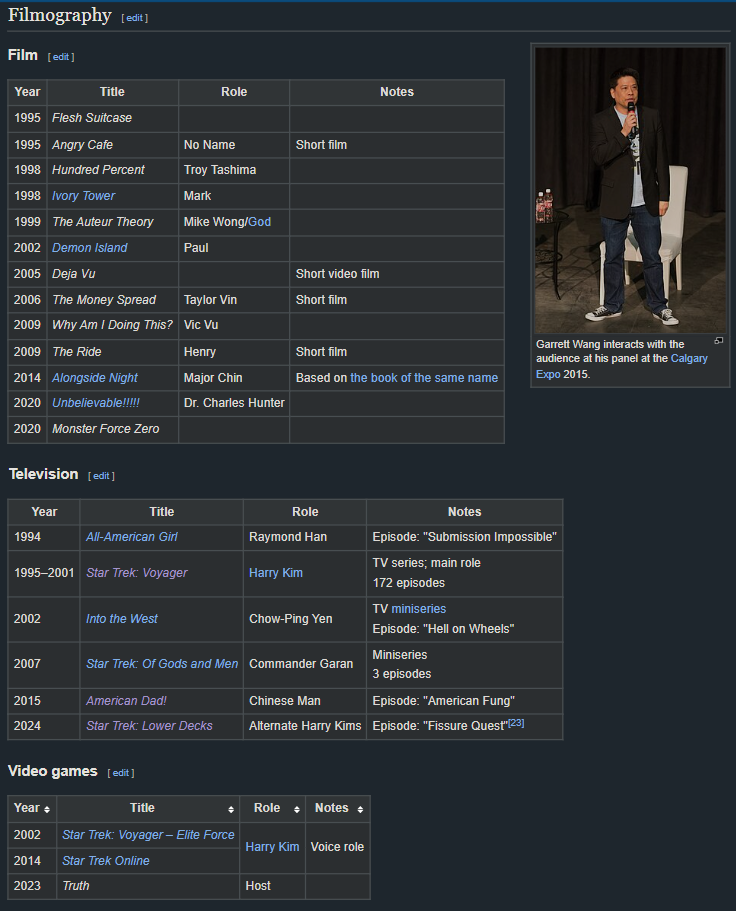The width and height of the screenshot is (736, 911).
Task: Select 'Raymond Han' role cell
Action: (x=305, y=537)
